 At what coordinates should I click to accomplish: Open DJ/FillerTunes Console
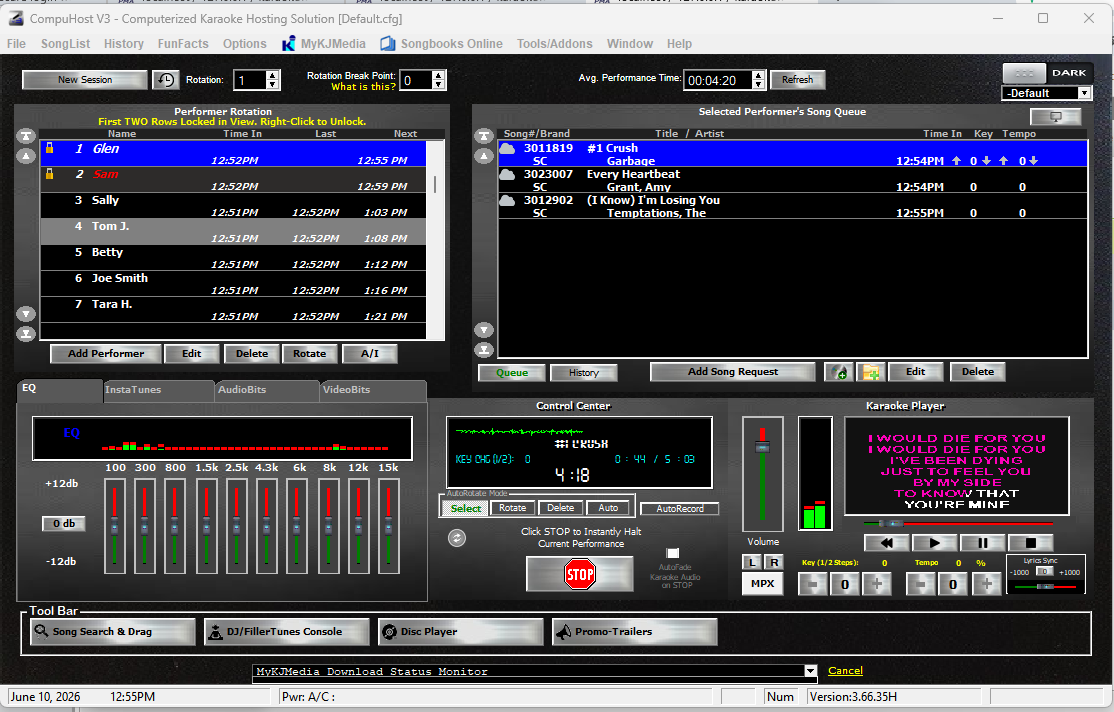coord(287,632)
